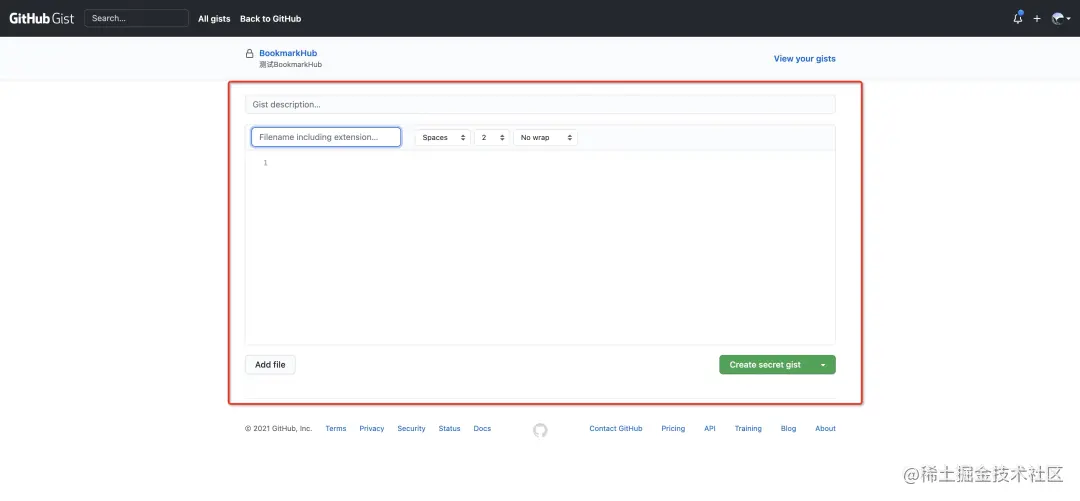
Task: Click the GitHub octocat footer logo
Action: click(540, 430)
